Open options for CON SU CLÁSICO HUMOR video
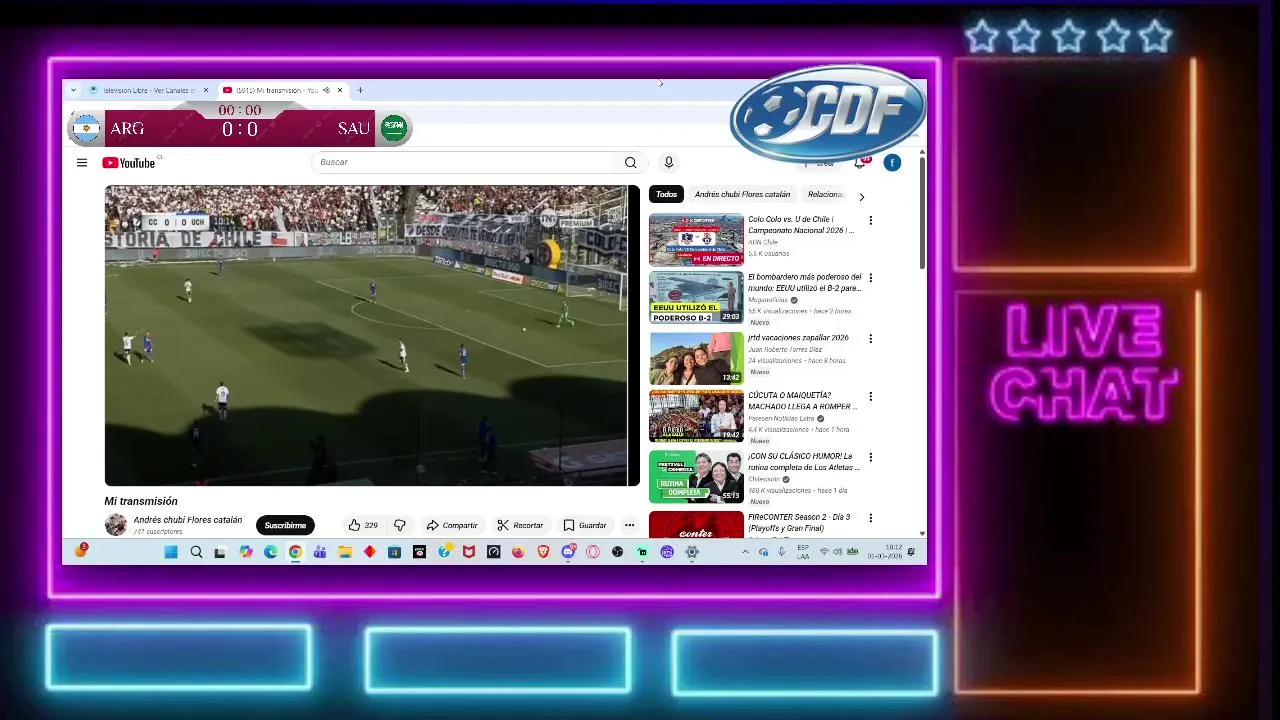 [x=870, y=457]
